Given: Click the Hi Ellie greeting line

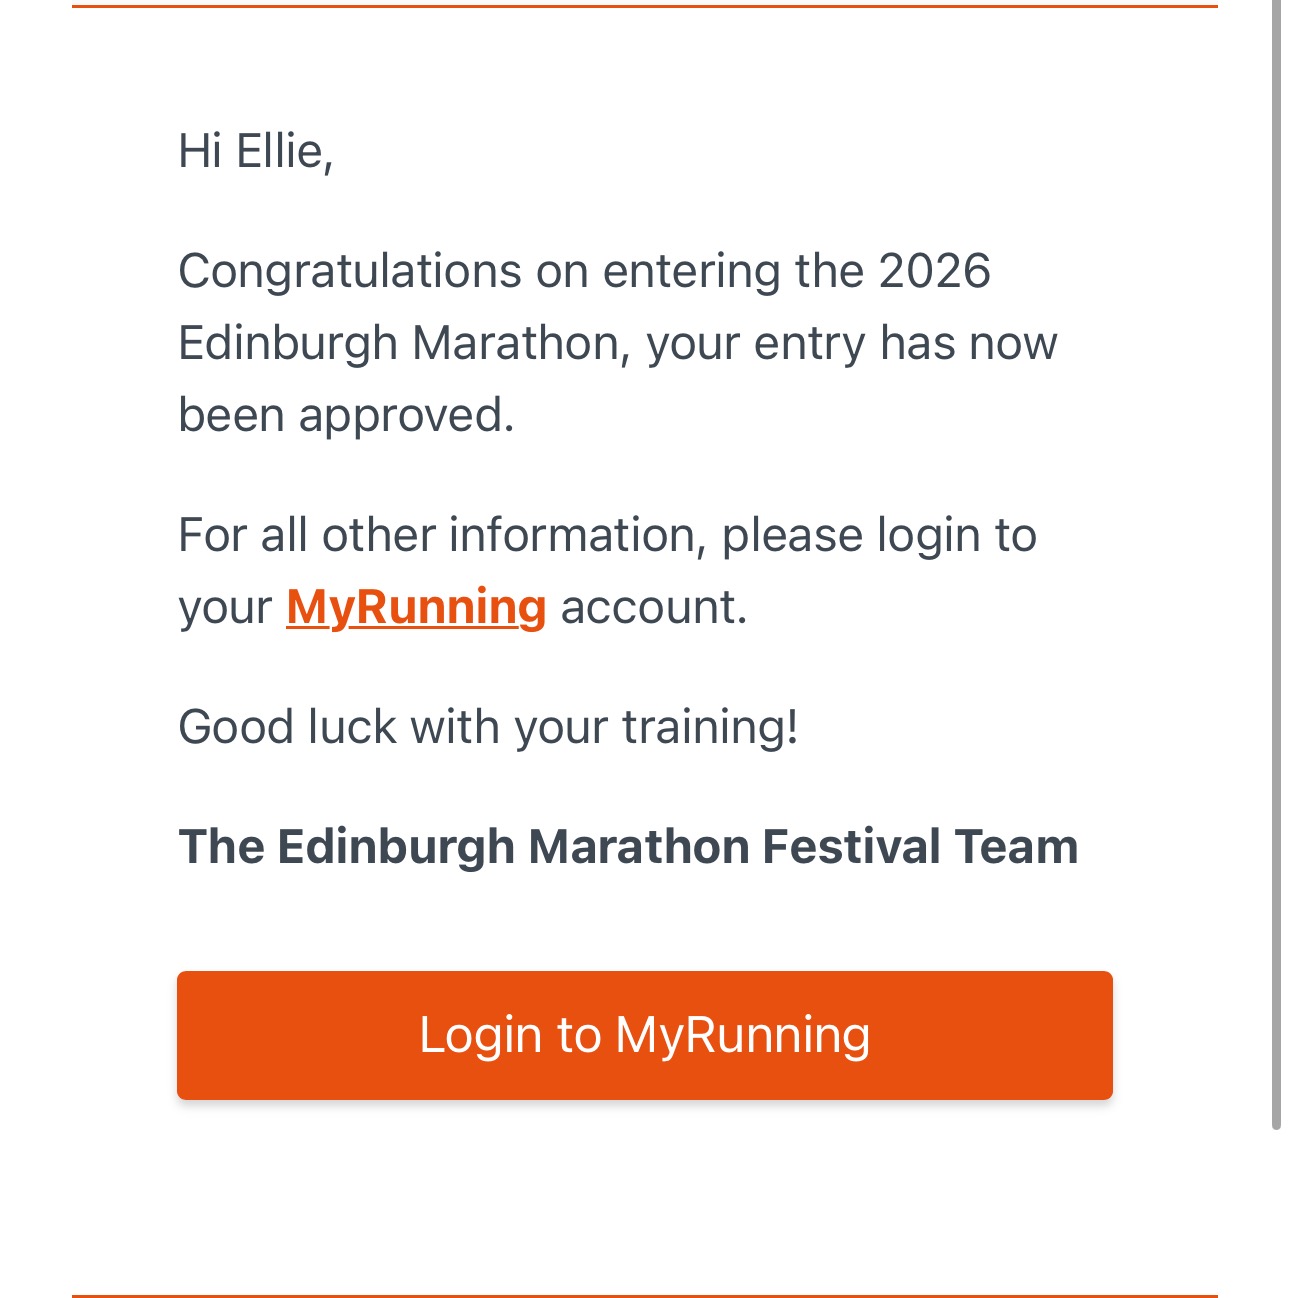Looking at the screenshot, I should [x=256, y=151].
